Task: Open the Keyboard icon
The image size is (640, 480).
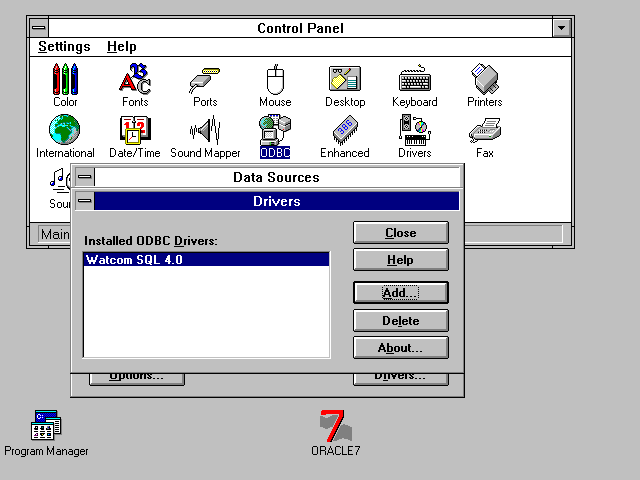Action: click(x=414, y=80)
